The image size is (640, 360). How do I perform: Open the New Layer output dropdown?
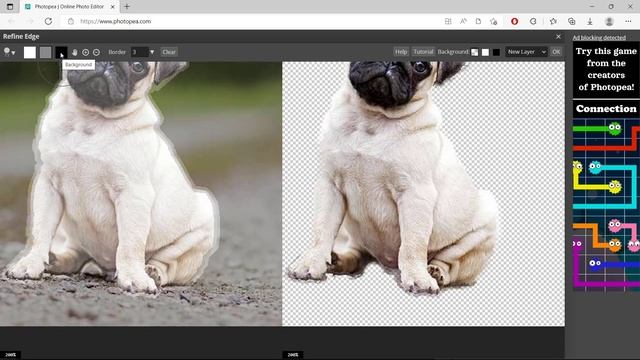(x=527, y=52)
